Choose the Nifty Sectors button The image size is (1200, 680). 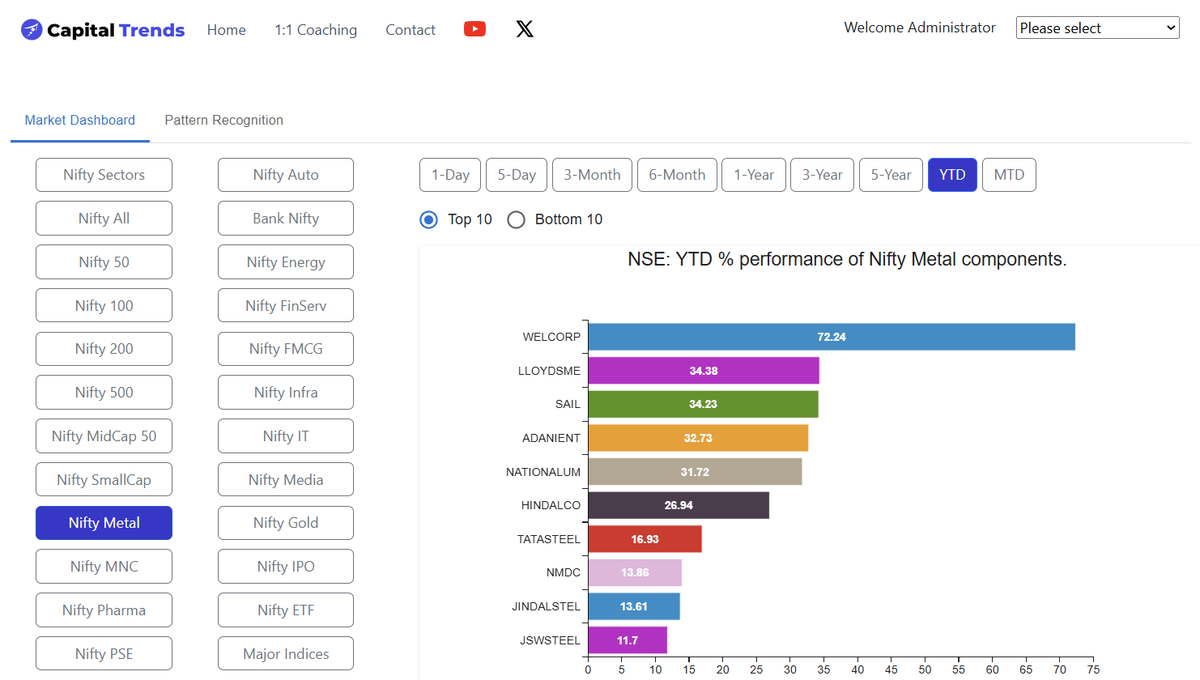click(x=104, y=175)
